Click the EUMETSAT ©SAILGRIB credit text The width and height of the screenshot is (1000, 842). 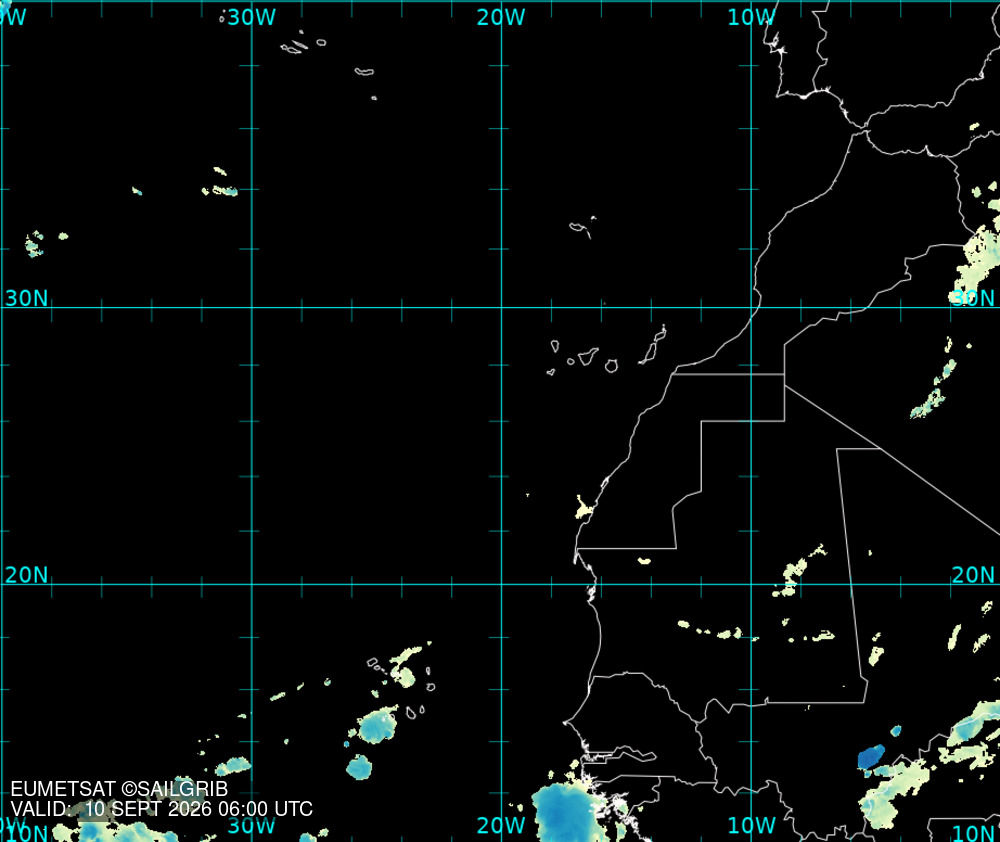tap(119, 789)
